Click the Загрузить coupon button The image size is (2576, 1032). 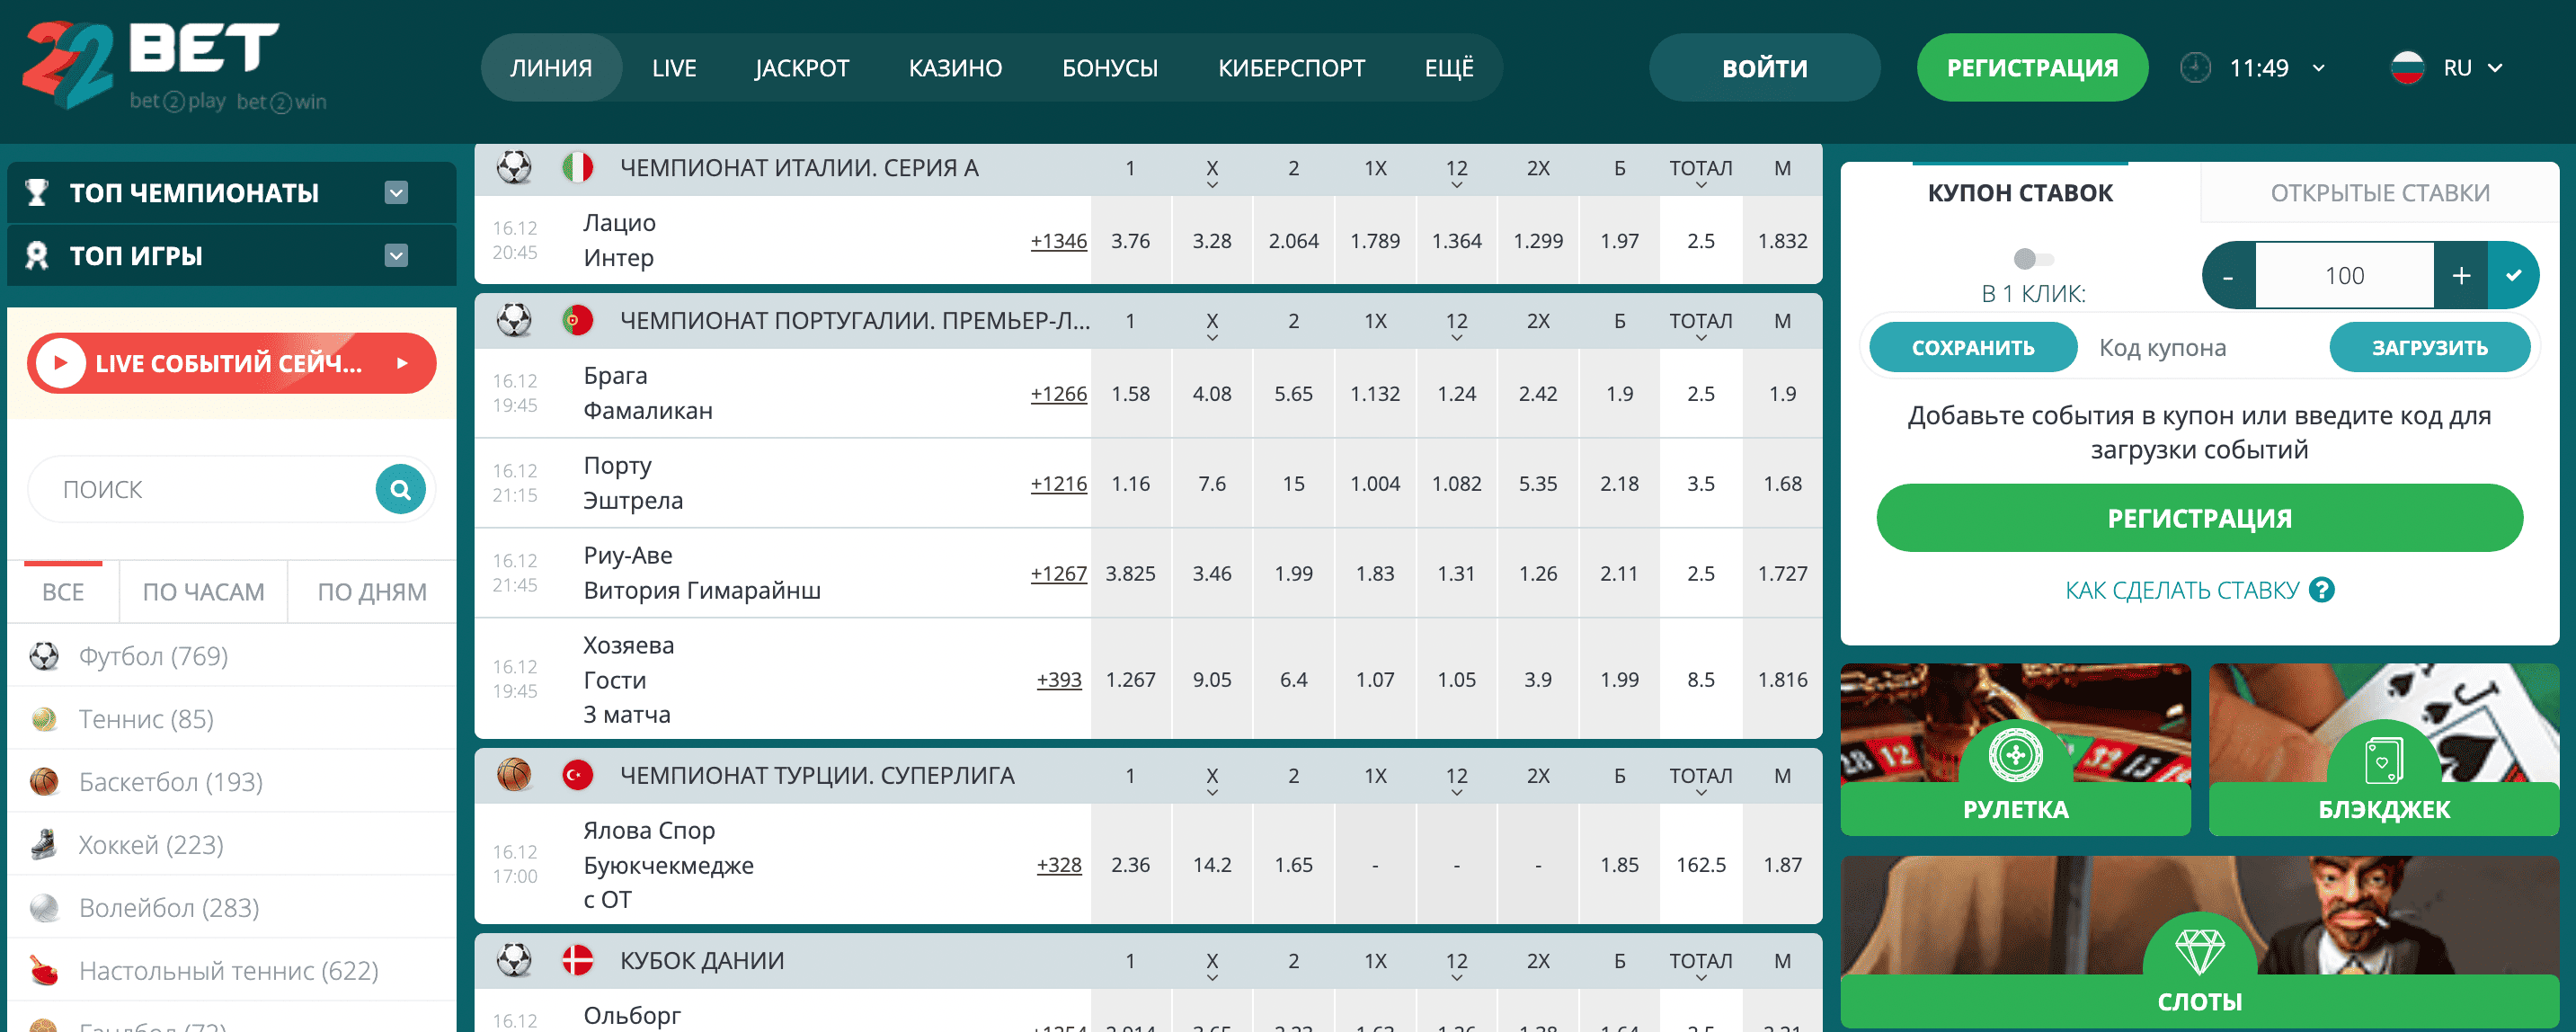(x=2430, y=347)
